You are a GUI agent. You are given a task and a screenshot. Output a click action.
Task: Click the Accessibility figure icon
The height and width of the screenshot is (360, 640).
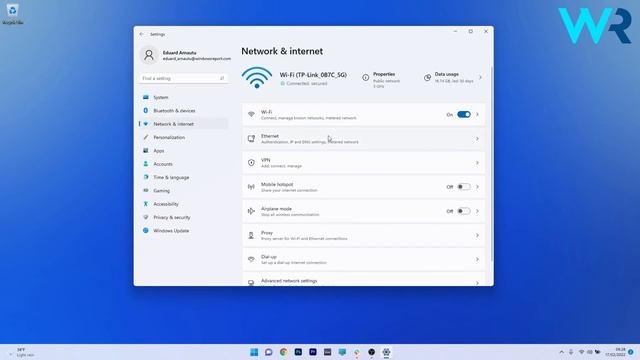click(146, 204)
